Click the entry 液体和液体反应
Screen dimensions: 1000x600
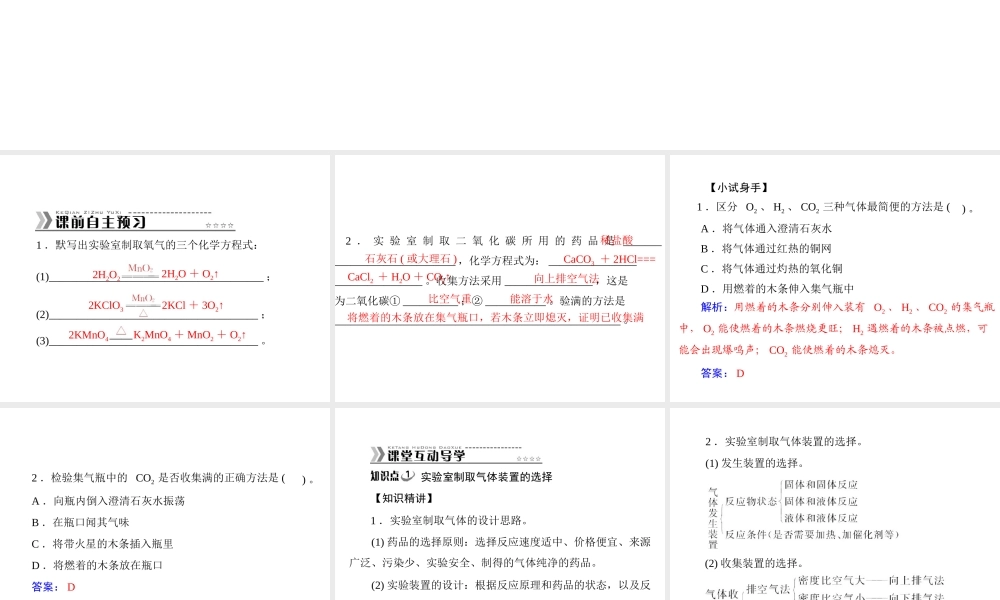821,518
